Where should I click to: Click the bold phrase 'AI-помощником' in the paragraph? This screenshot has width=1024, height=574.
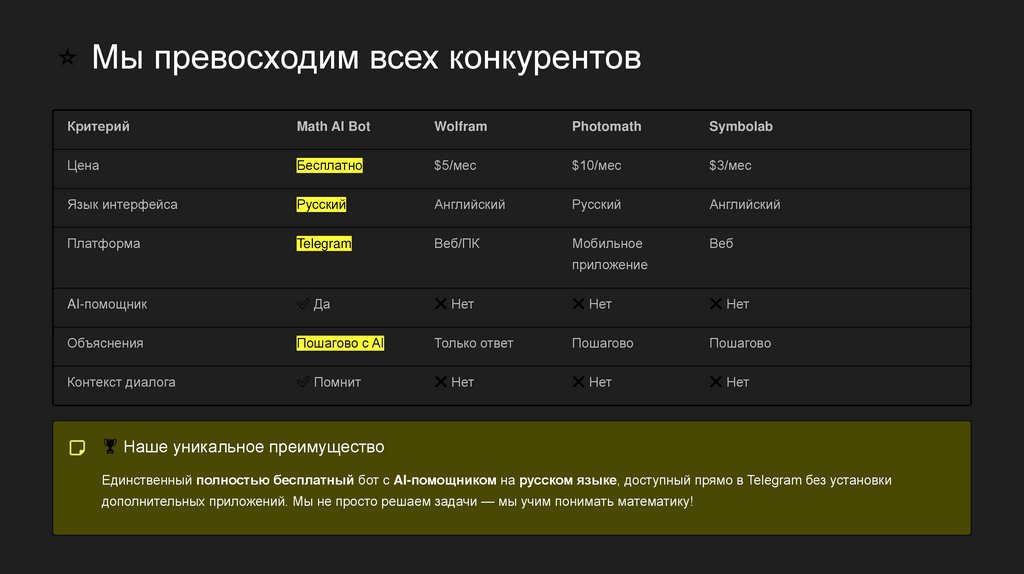(x=445, y=480)
